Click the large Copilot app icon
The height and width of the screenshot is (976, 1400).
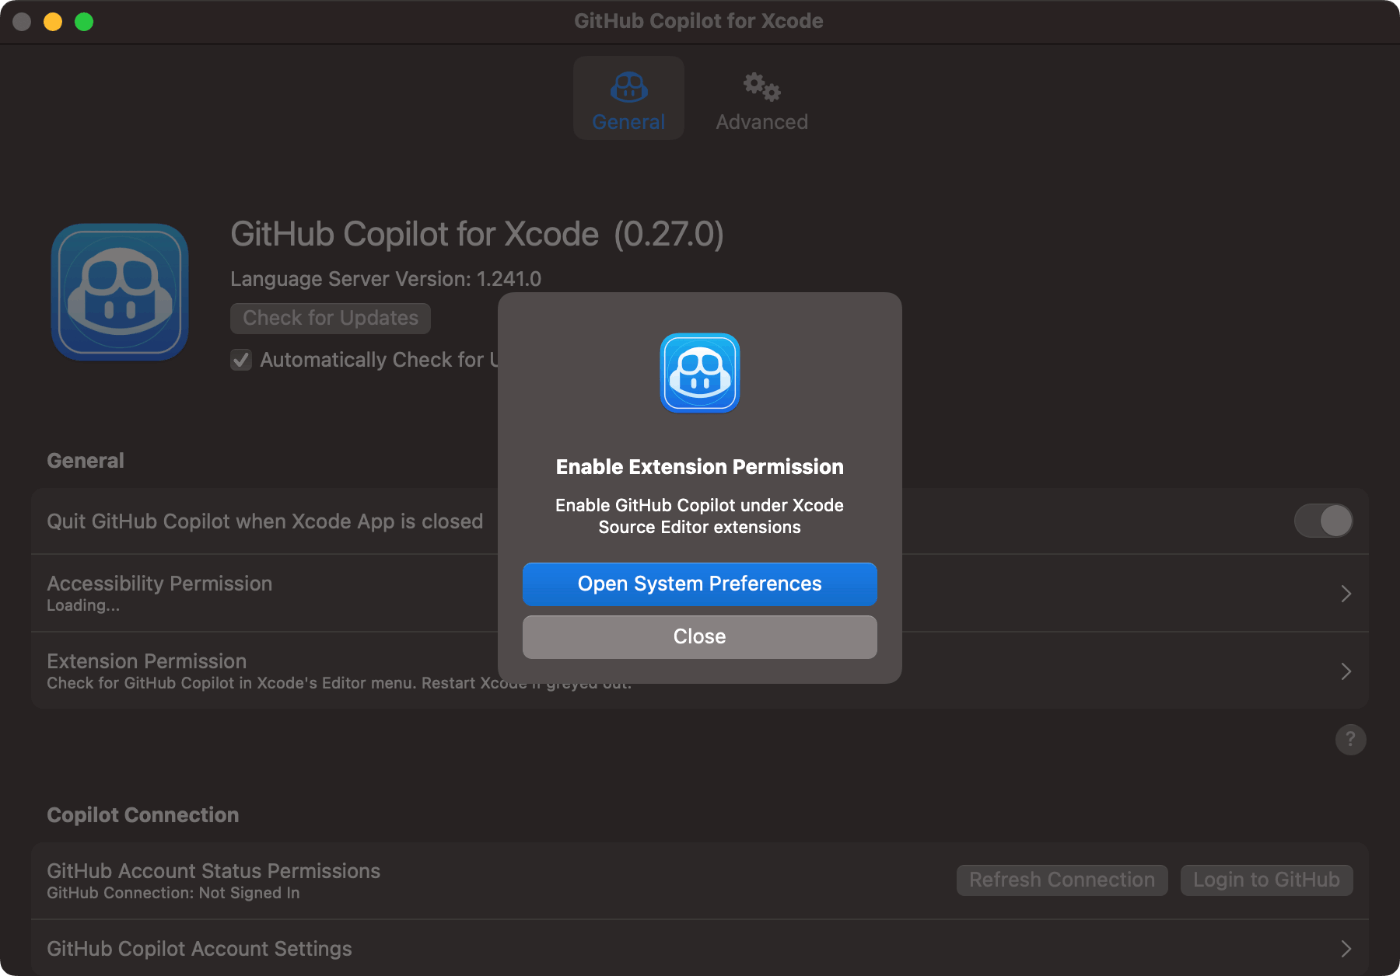pos(120,292)
